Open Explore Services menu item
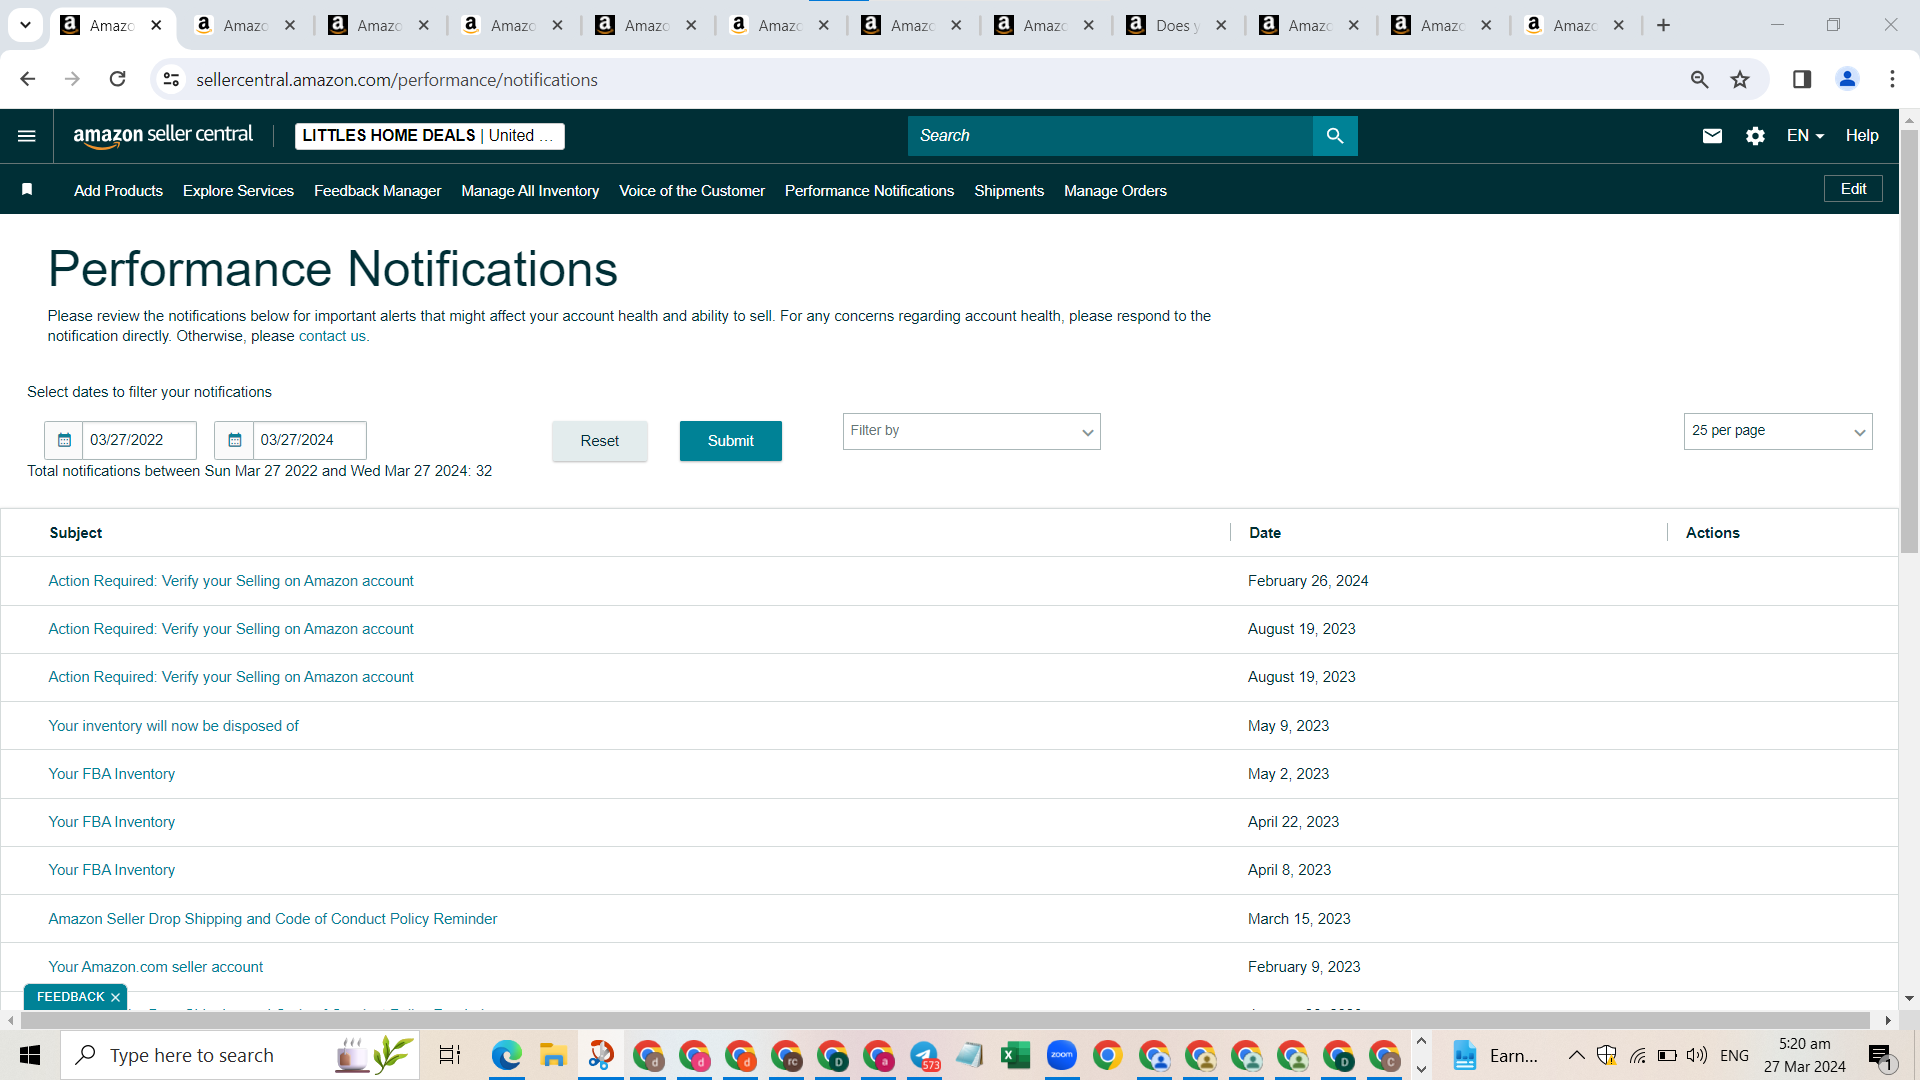Viewport: 1920px width, 1080px height. (238, 190)
